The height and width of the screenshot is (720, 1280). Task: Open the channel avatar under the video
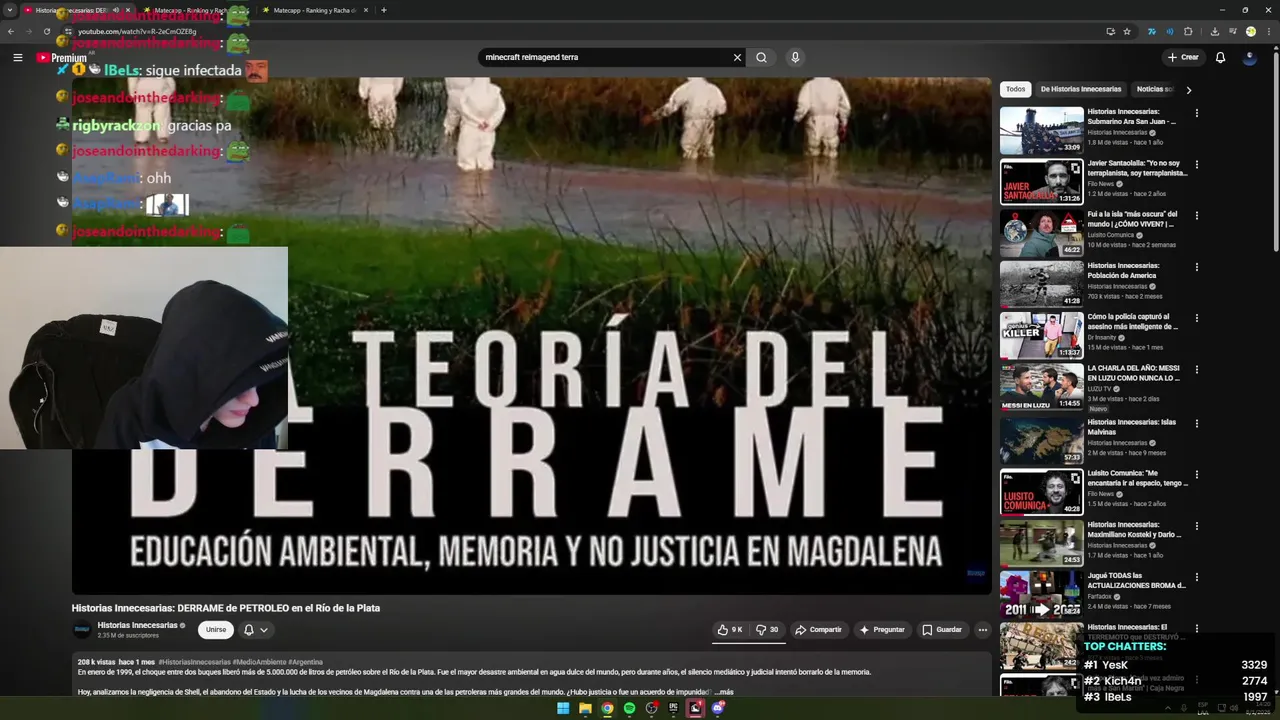tap(82, 630)
